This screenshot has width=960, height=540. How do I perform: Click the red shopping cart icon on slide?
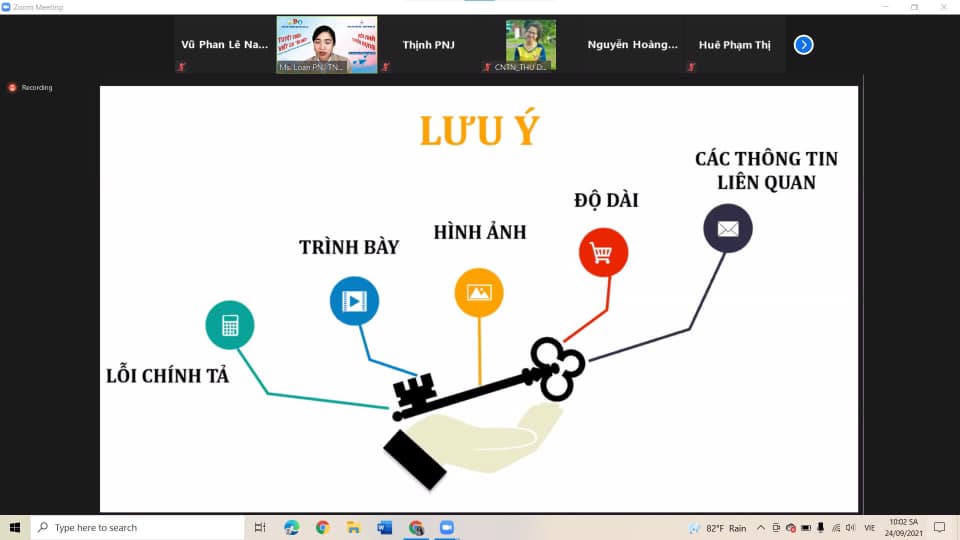click(x=603, y=253)
